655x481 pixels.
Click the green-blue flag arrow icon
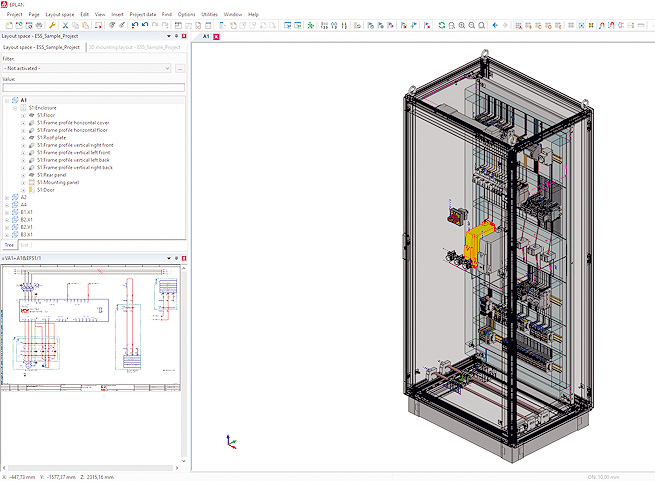coord(414,25)
